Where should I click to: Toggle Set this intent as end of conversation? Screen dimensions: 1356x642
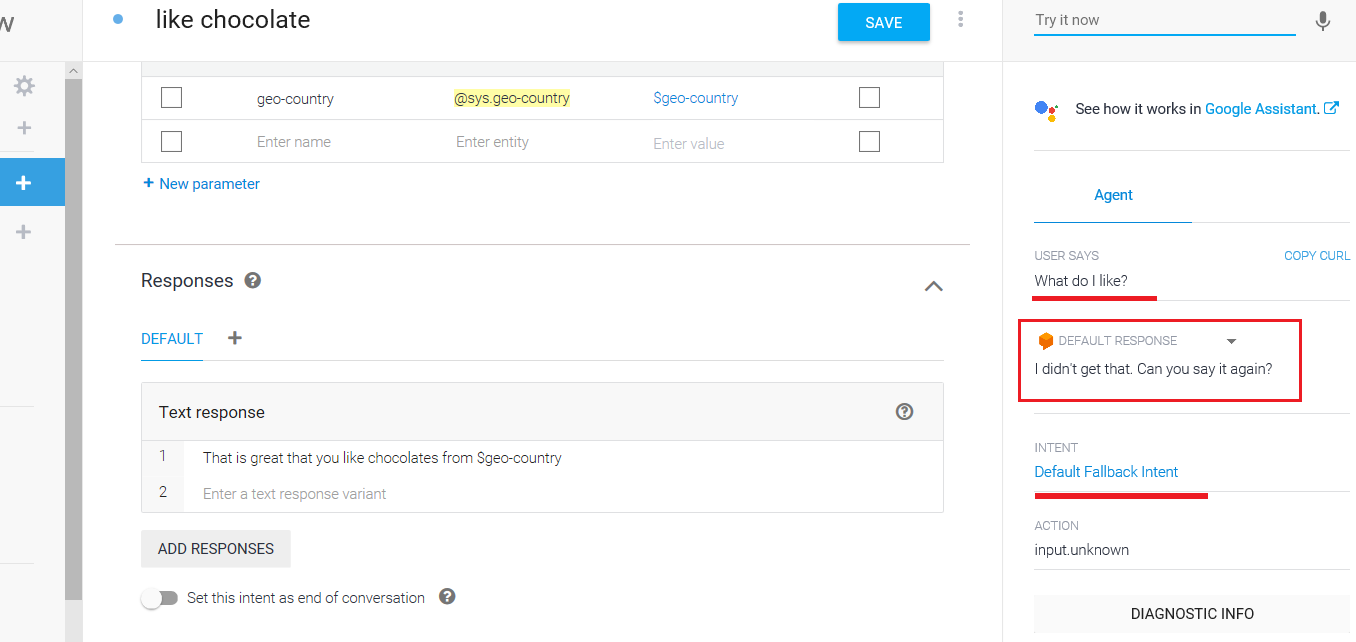coord(159,598)
